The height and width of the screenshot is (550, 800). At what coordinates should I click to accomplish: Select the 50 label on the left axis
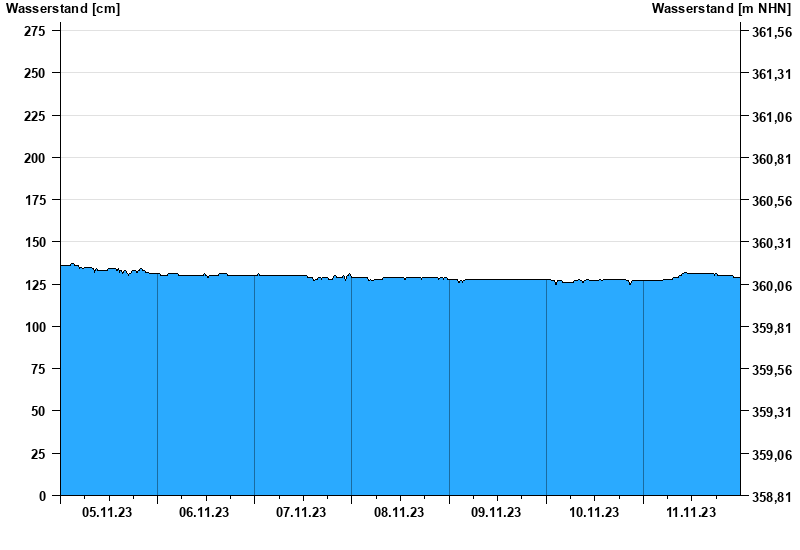point(38,411)
